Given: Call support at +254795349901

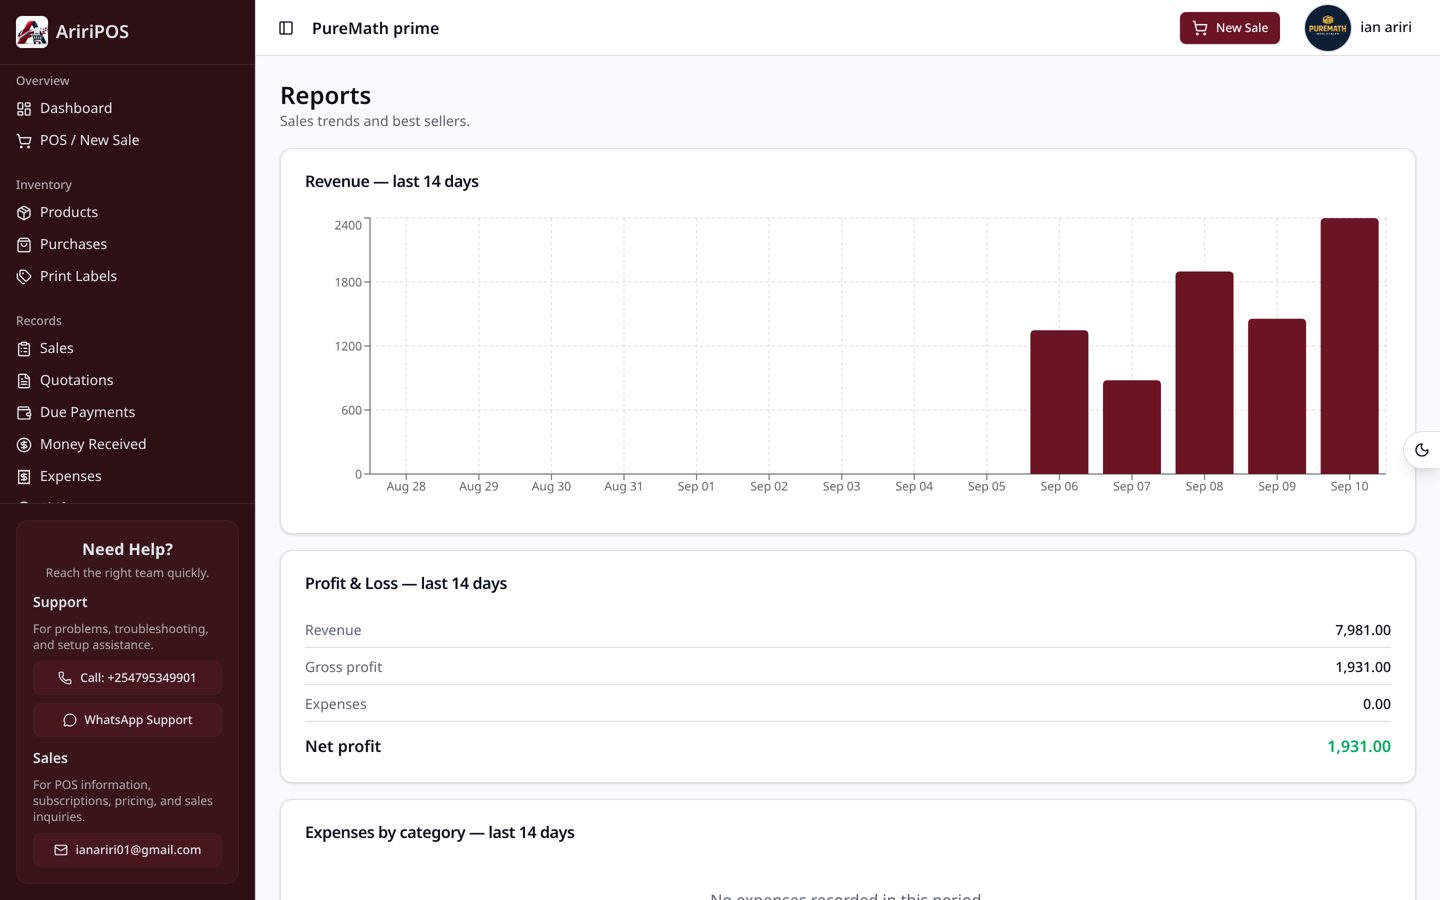Looking at the screenshot, I should [127, 678].
